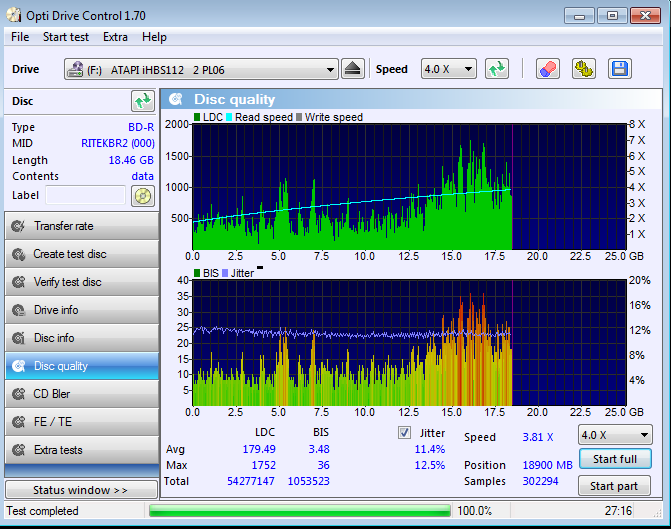Click the Test completed status text
Viewport: 672px width, 529px height.
[42, 511]
